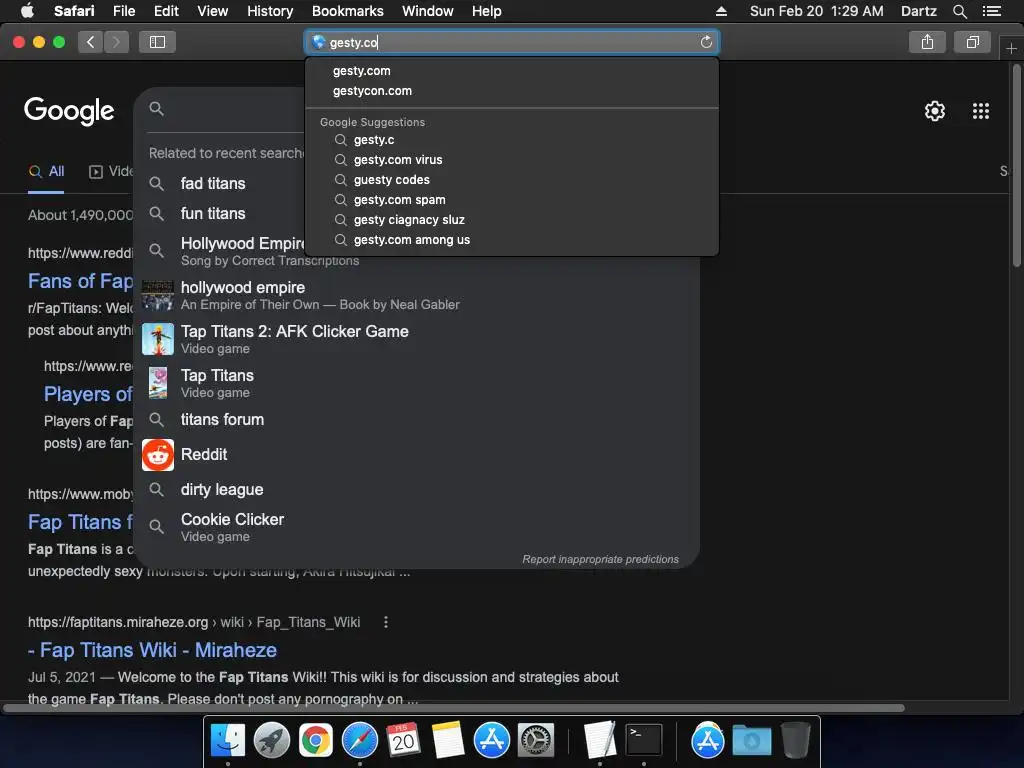The image size is (1024, 768).
Task: Click in the Safari address bar
Action: coord(512,42)
